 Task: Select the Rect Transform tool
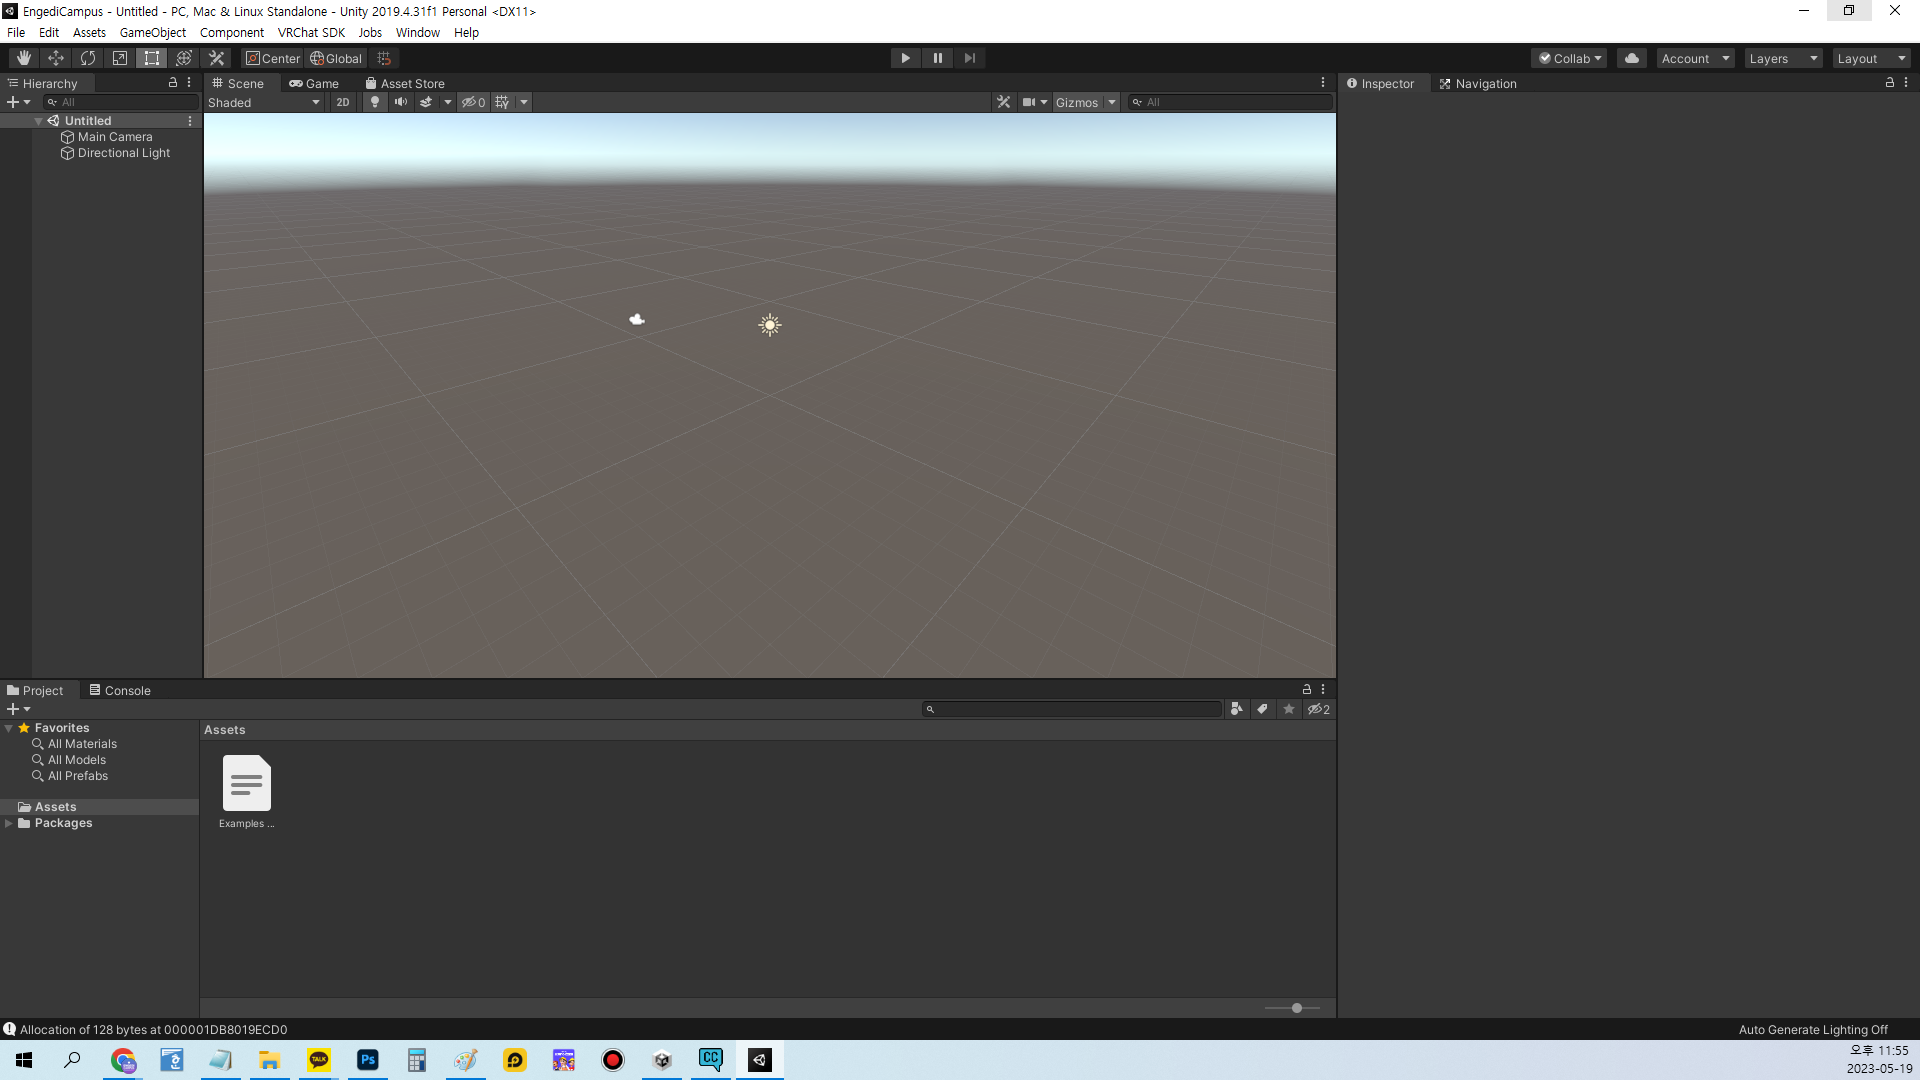coord(152,58)
